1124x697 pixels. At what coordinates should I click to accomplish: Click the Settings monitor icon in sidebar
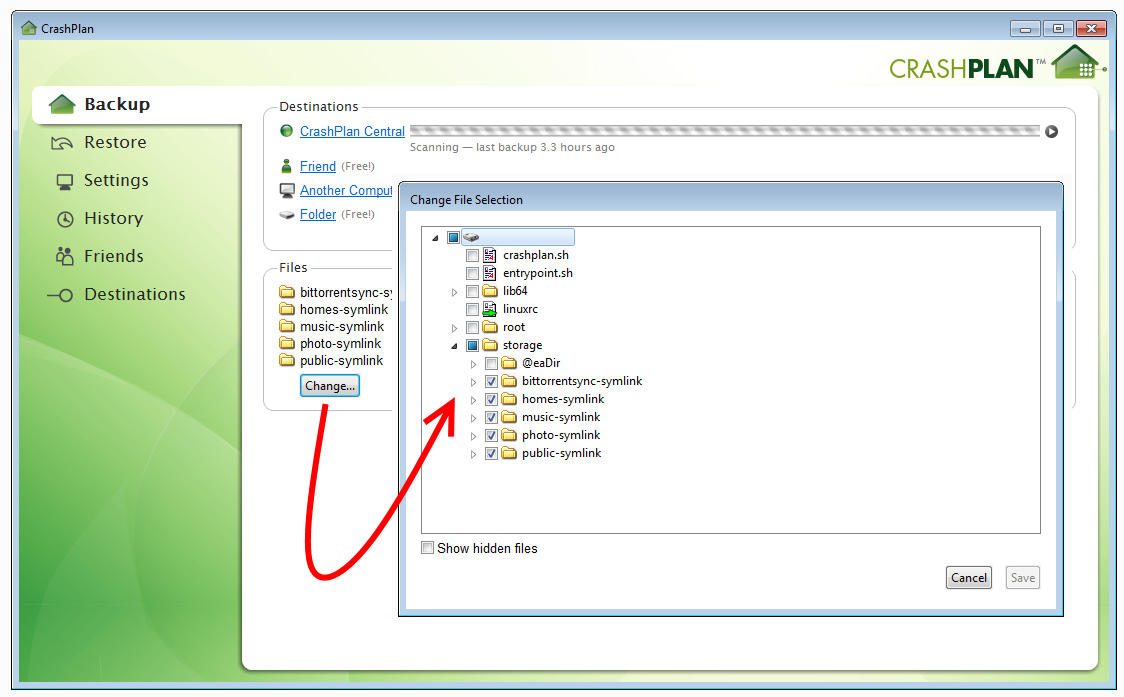coord(65,181)
